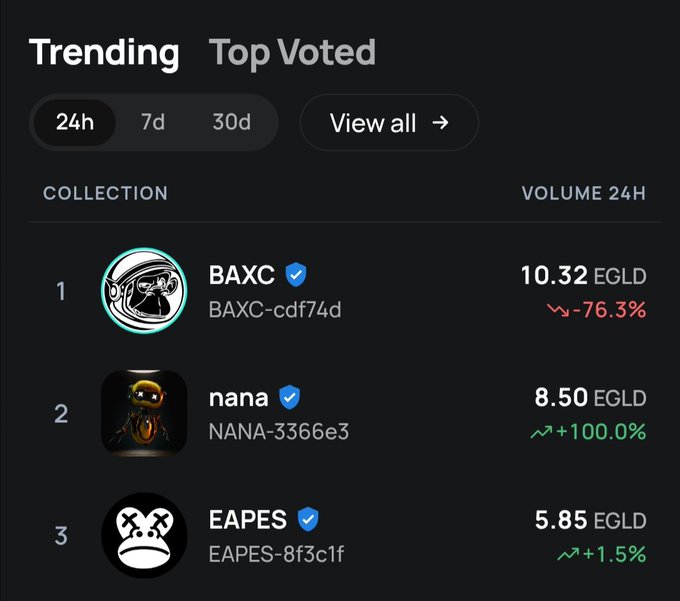Click the arrow icon in View all
The width and height of the screenshot is (680, 601).
tap(440, 123)
